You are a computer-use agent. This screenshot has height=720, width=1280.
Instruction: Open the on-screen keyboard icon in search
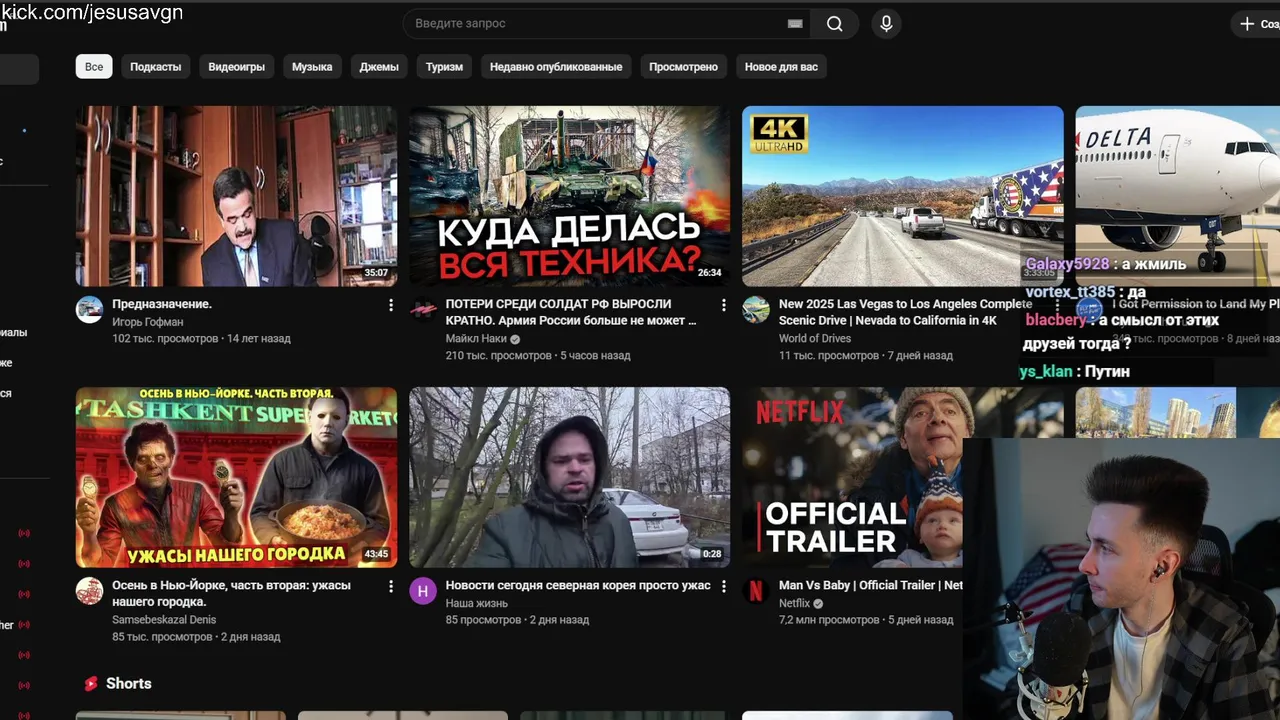795,24
